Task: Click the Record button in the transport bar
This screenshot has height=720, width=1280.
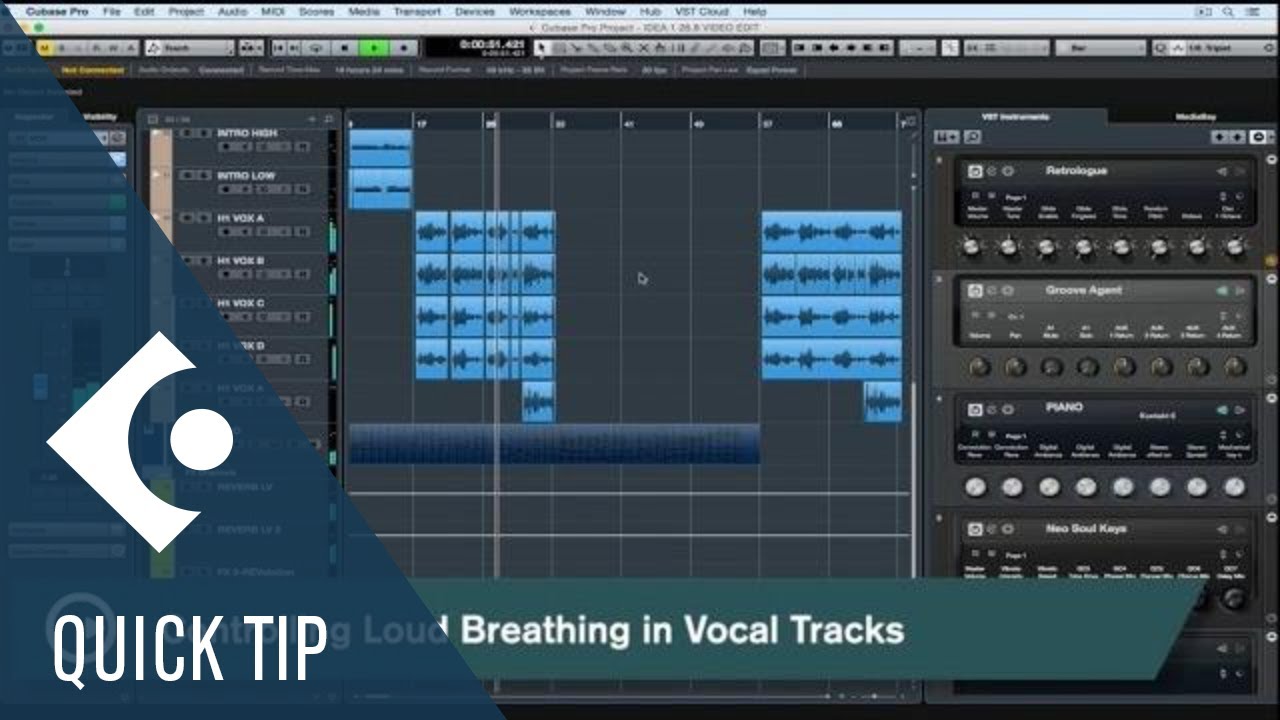Action: pyautogui.click(x=403, y=47)
